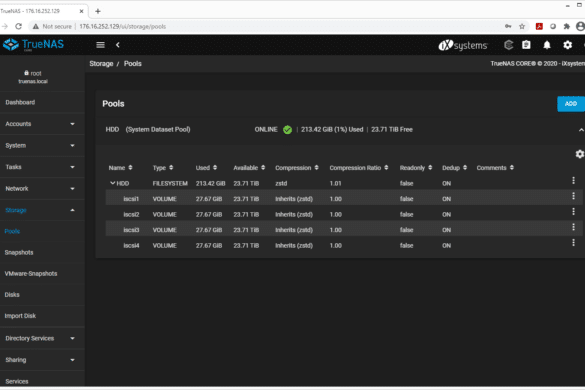Open the task manager clipboard icon
Image resolution: width=585 pixels, height=390 pixels.
pyautogui.click(x=526, y=45)
